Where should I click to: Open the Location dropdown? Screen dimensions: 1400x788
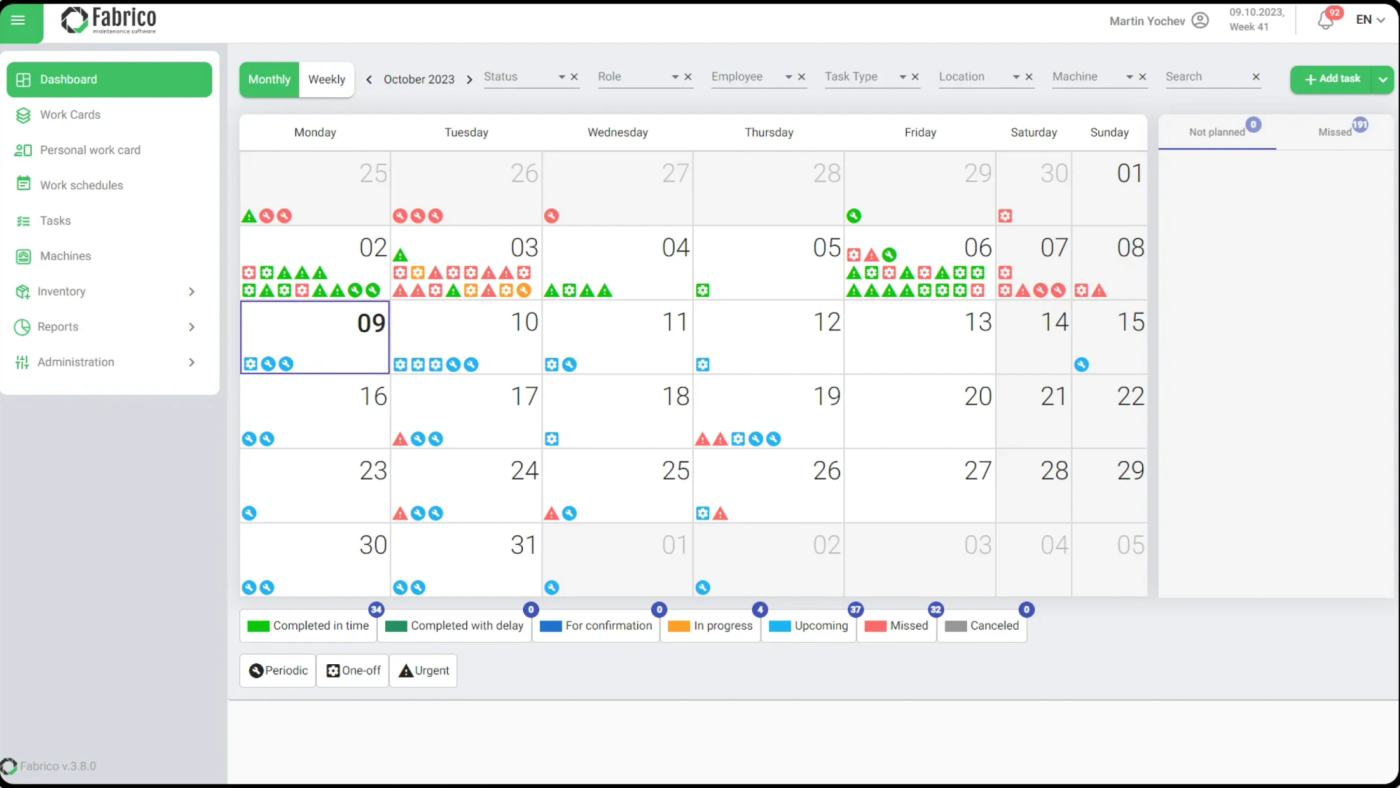(x=1016, y=77)
